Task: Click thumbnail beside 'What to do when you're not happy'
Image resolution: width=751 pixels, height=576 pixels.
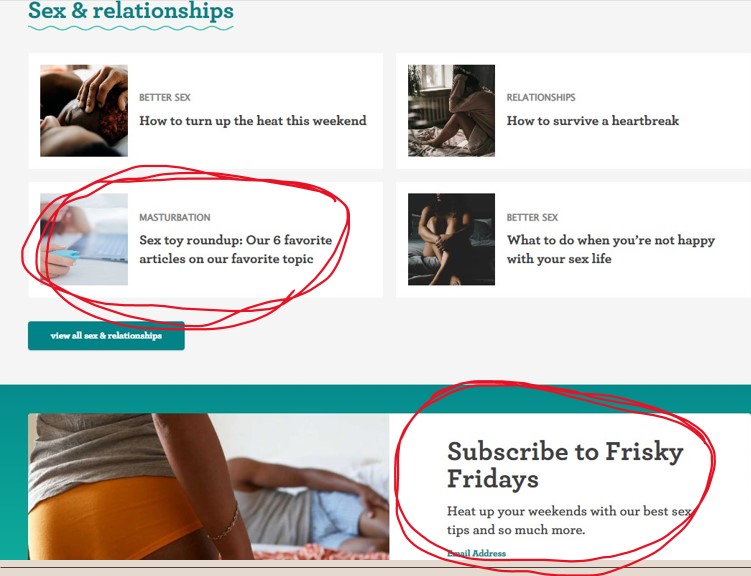Action: [x=451, y=239]
